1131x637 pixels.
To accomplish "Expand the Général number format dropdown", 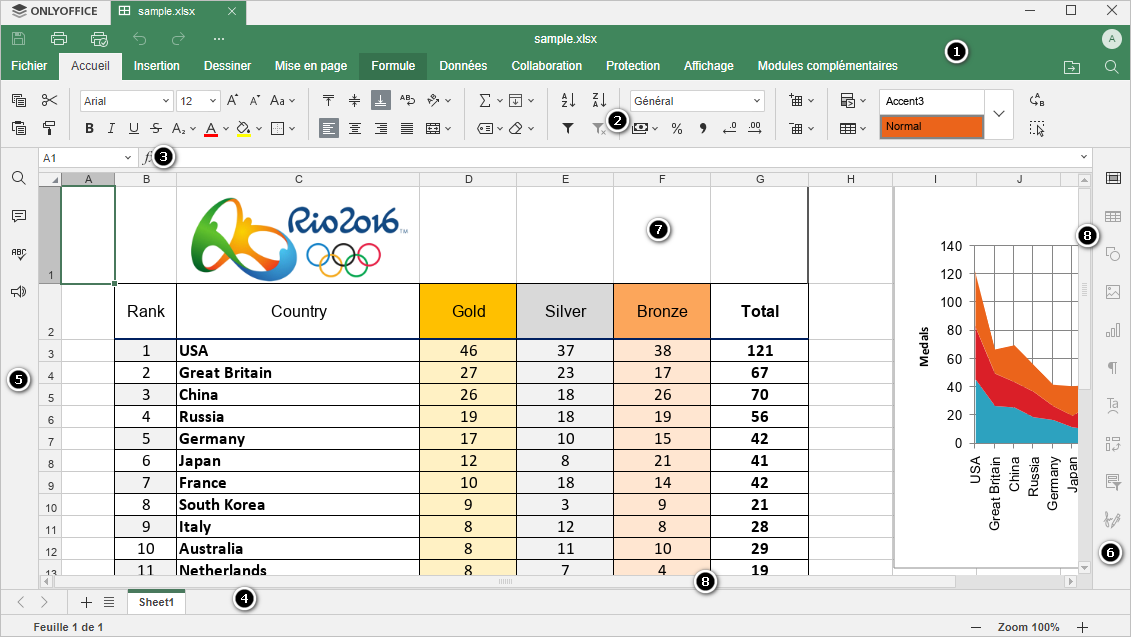I will (x=697, y=101).
